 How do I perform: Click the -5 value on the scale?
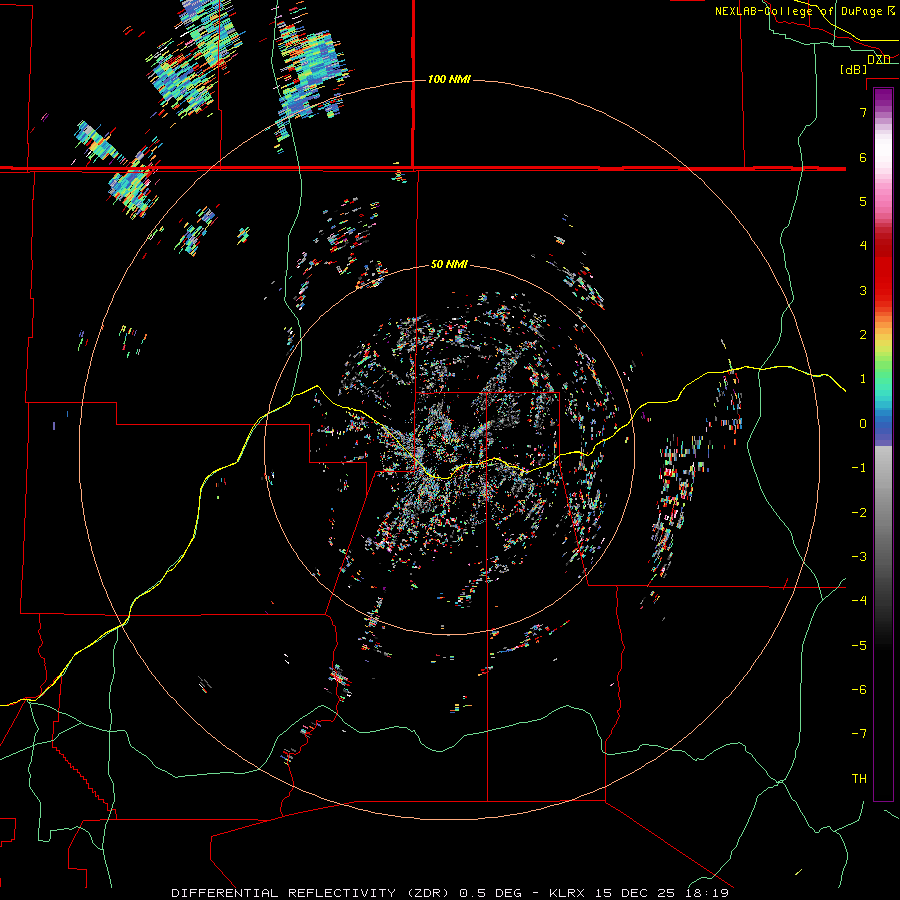pos(859,645)
